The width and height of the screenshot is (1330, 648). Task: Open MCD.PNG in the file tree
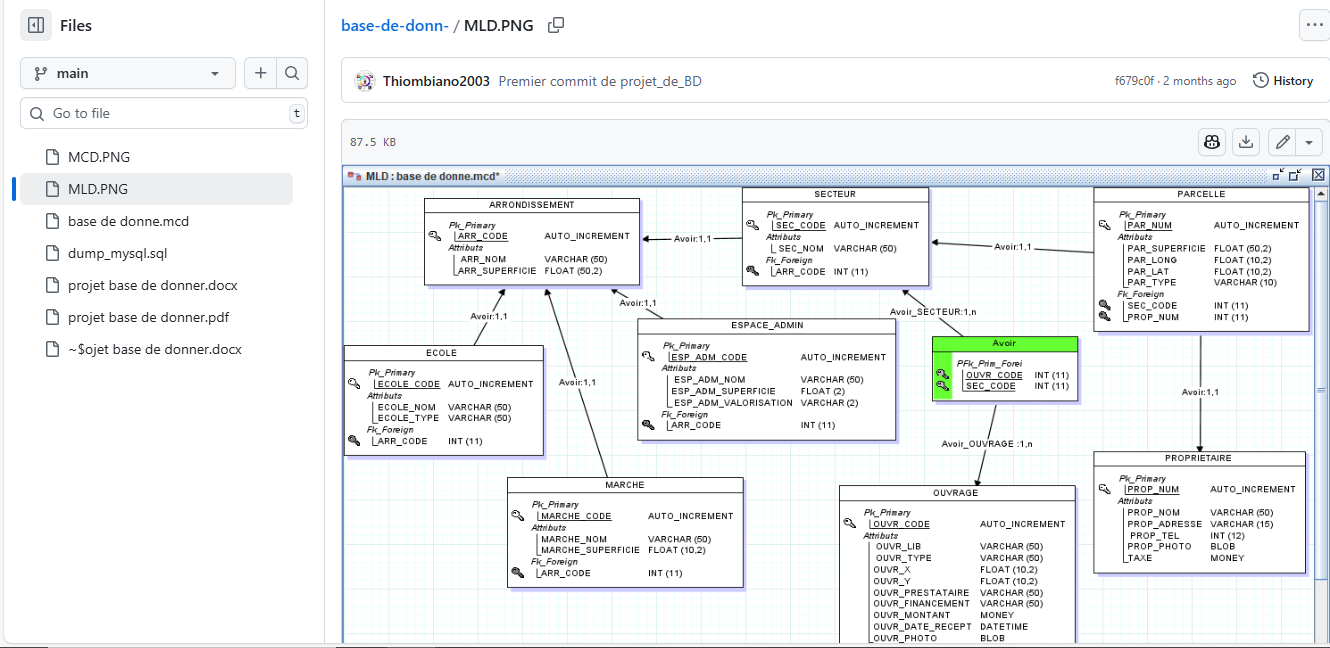click(99, 157)
